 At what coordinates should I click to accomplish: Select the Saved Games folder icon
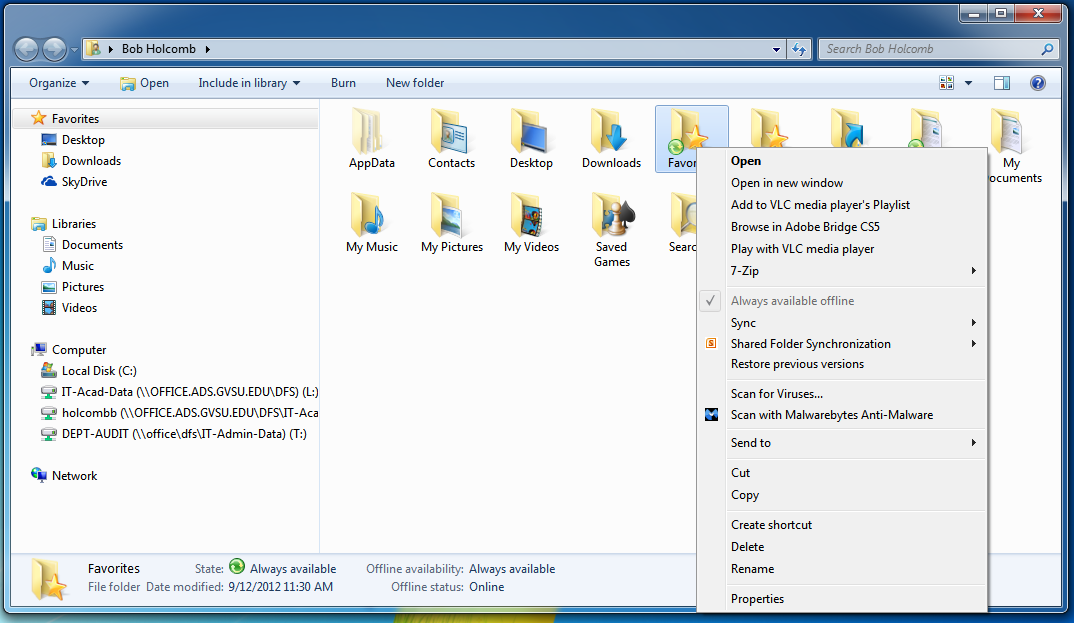[611, 215]
